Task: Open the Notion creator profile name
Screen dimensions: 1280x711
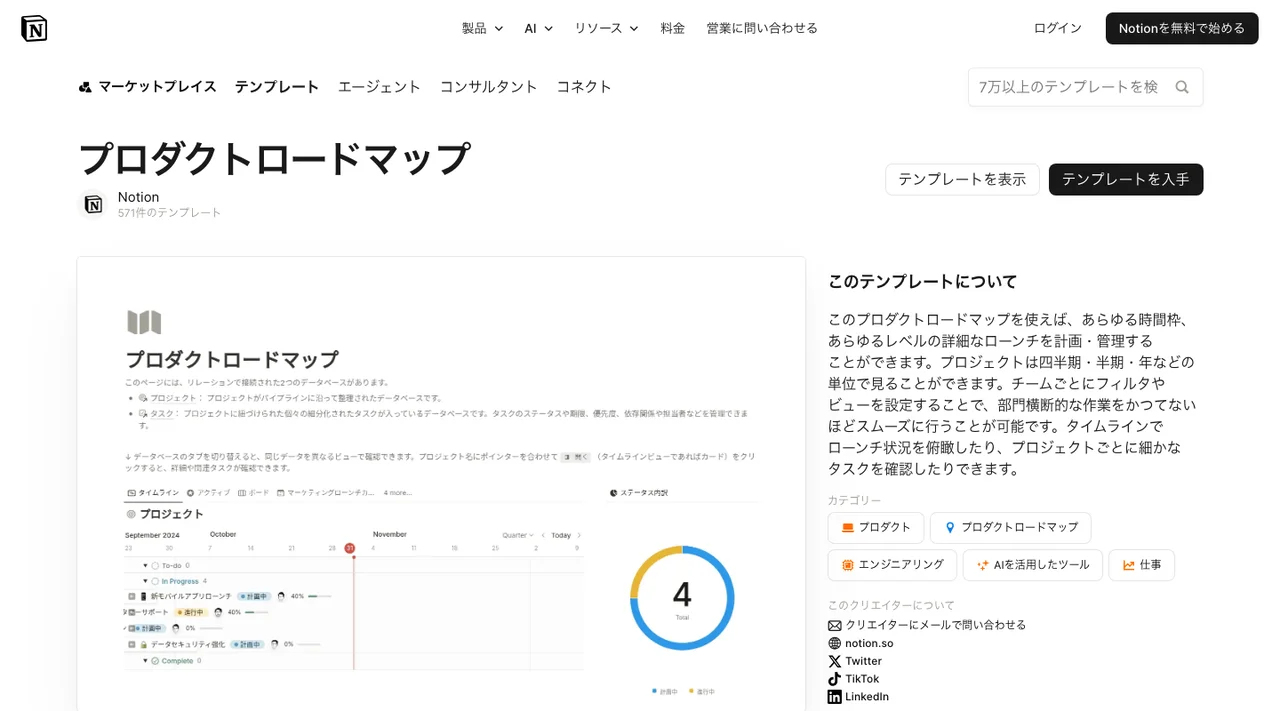Action: coord(139,197)
